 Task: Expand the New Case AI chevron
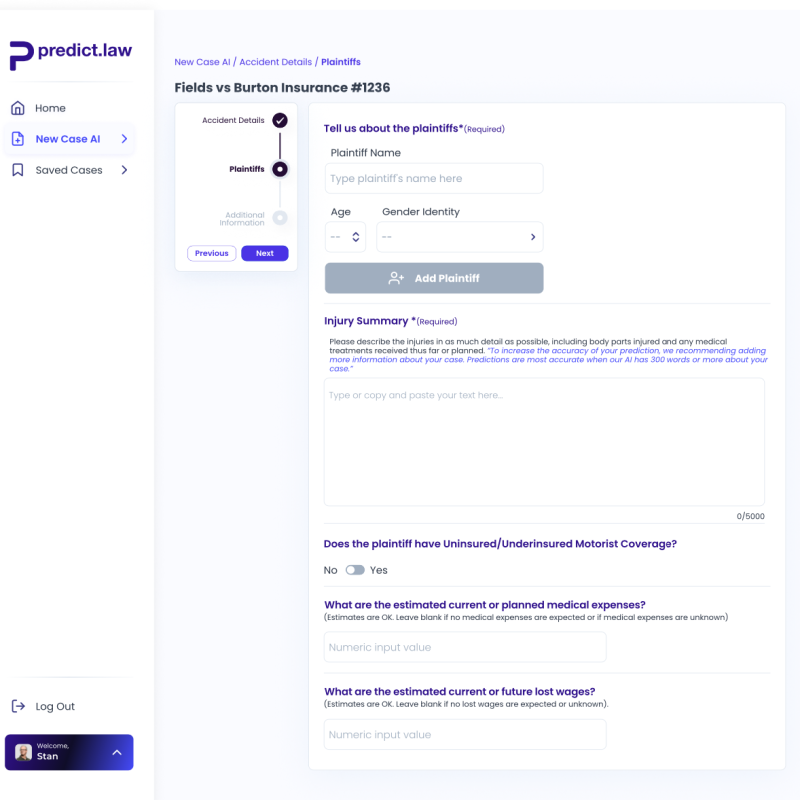[x=124, y=139]
